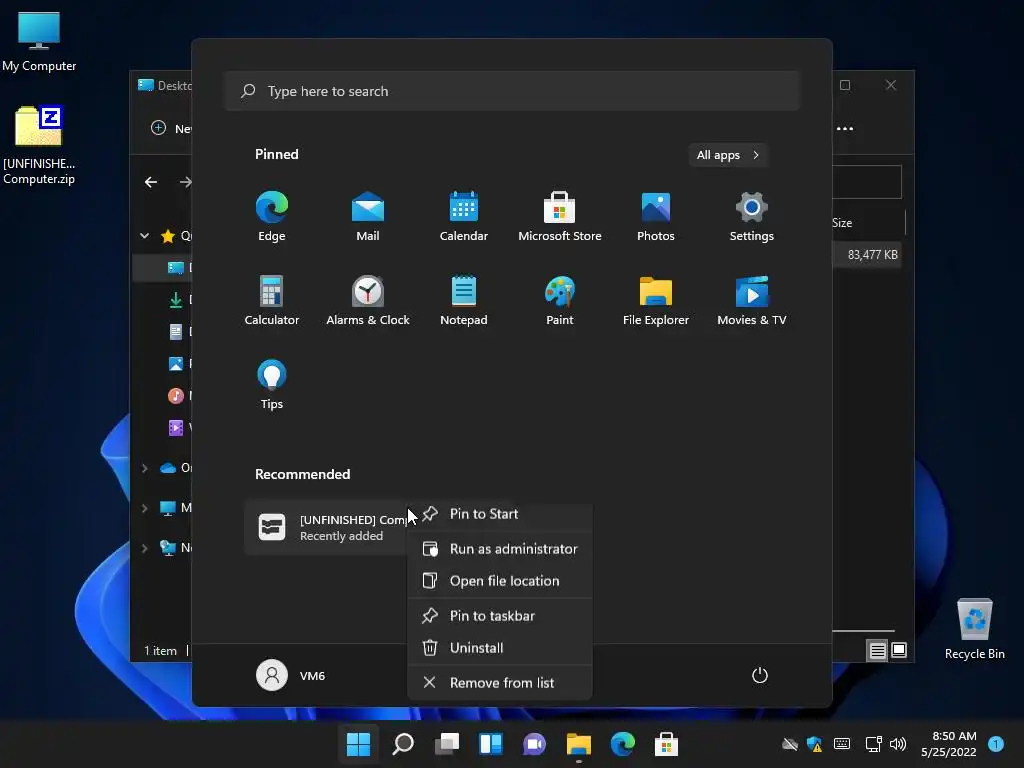Image resolution: width=1024 pixels, height=768 pixels.
Task: Open Windows Security tray icon
Action: [814, 744]
